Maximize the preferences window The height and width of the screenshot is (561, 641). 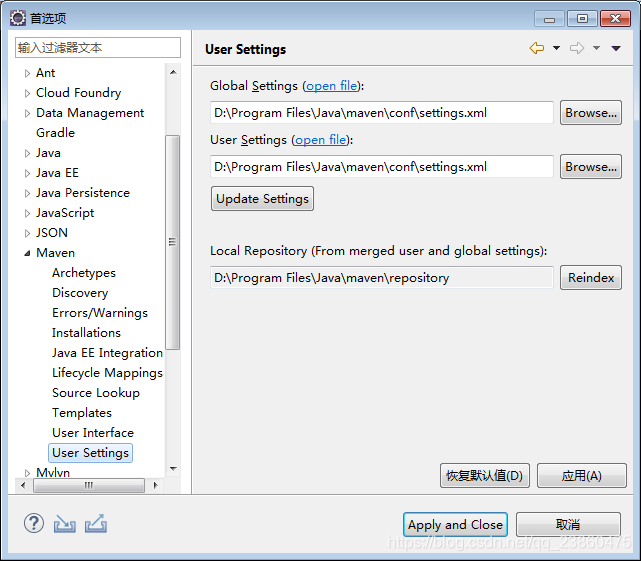pos(582,18)
